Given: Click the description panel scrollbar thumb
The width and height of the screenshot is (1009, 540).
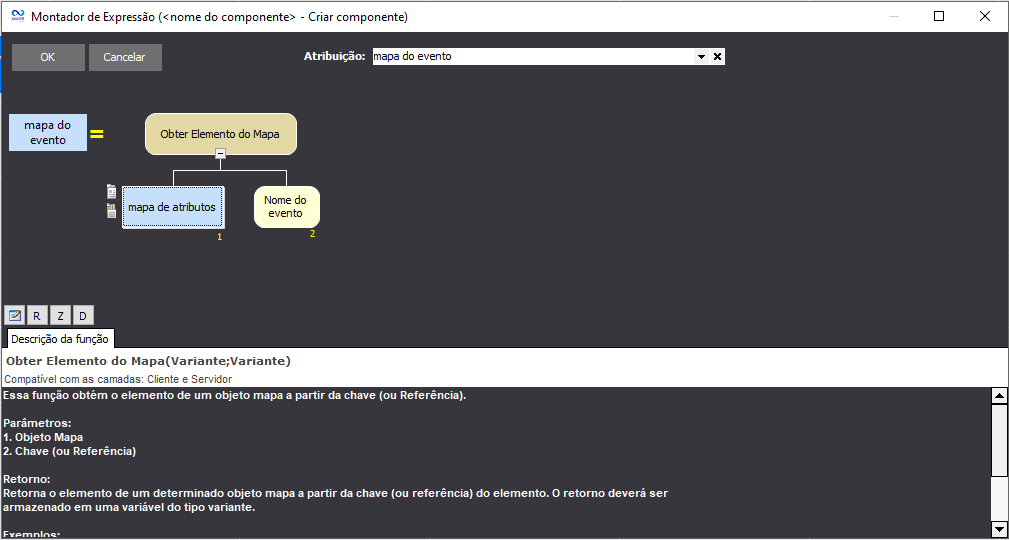Looking at the screenshot, I should point(999,440).
